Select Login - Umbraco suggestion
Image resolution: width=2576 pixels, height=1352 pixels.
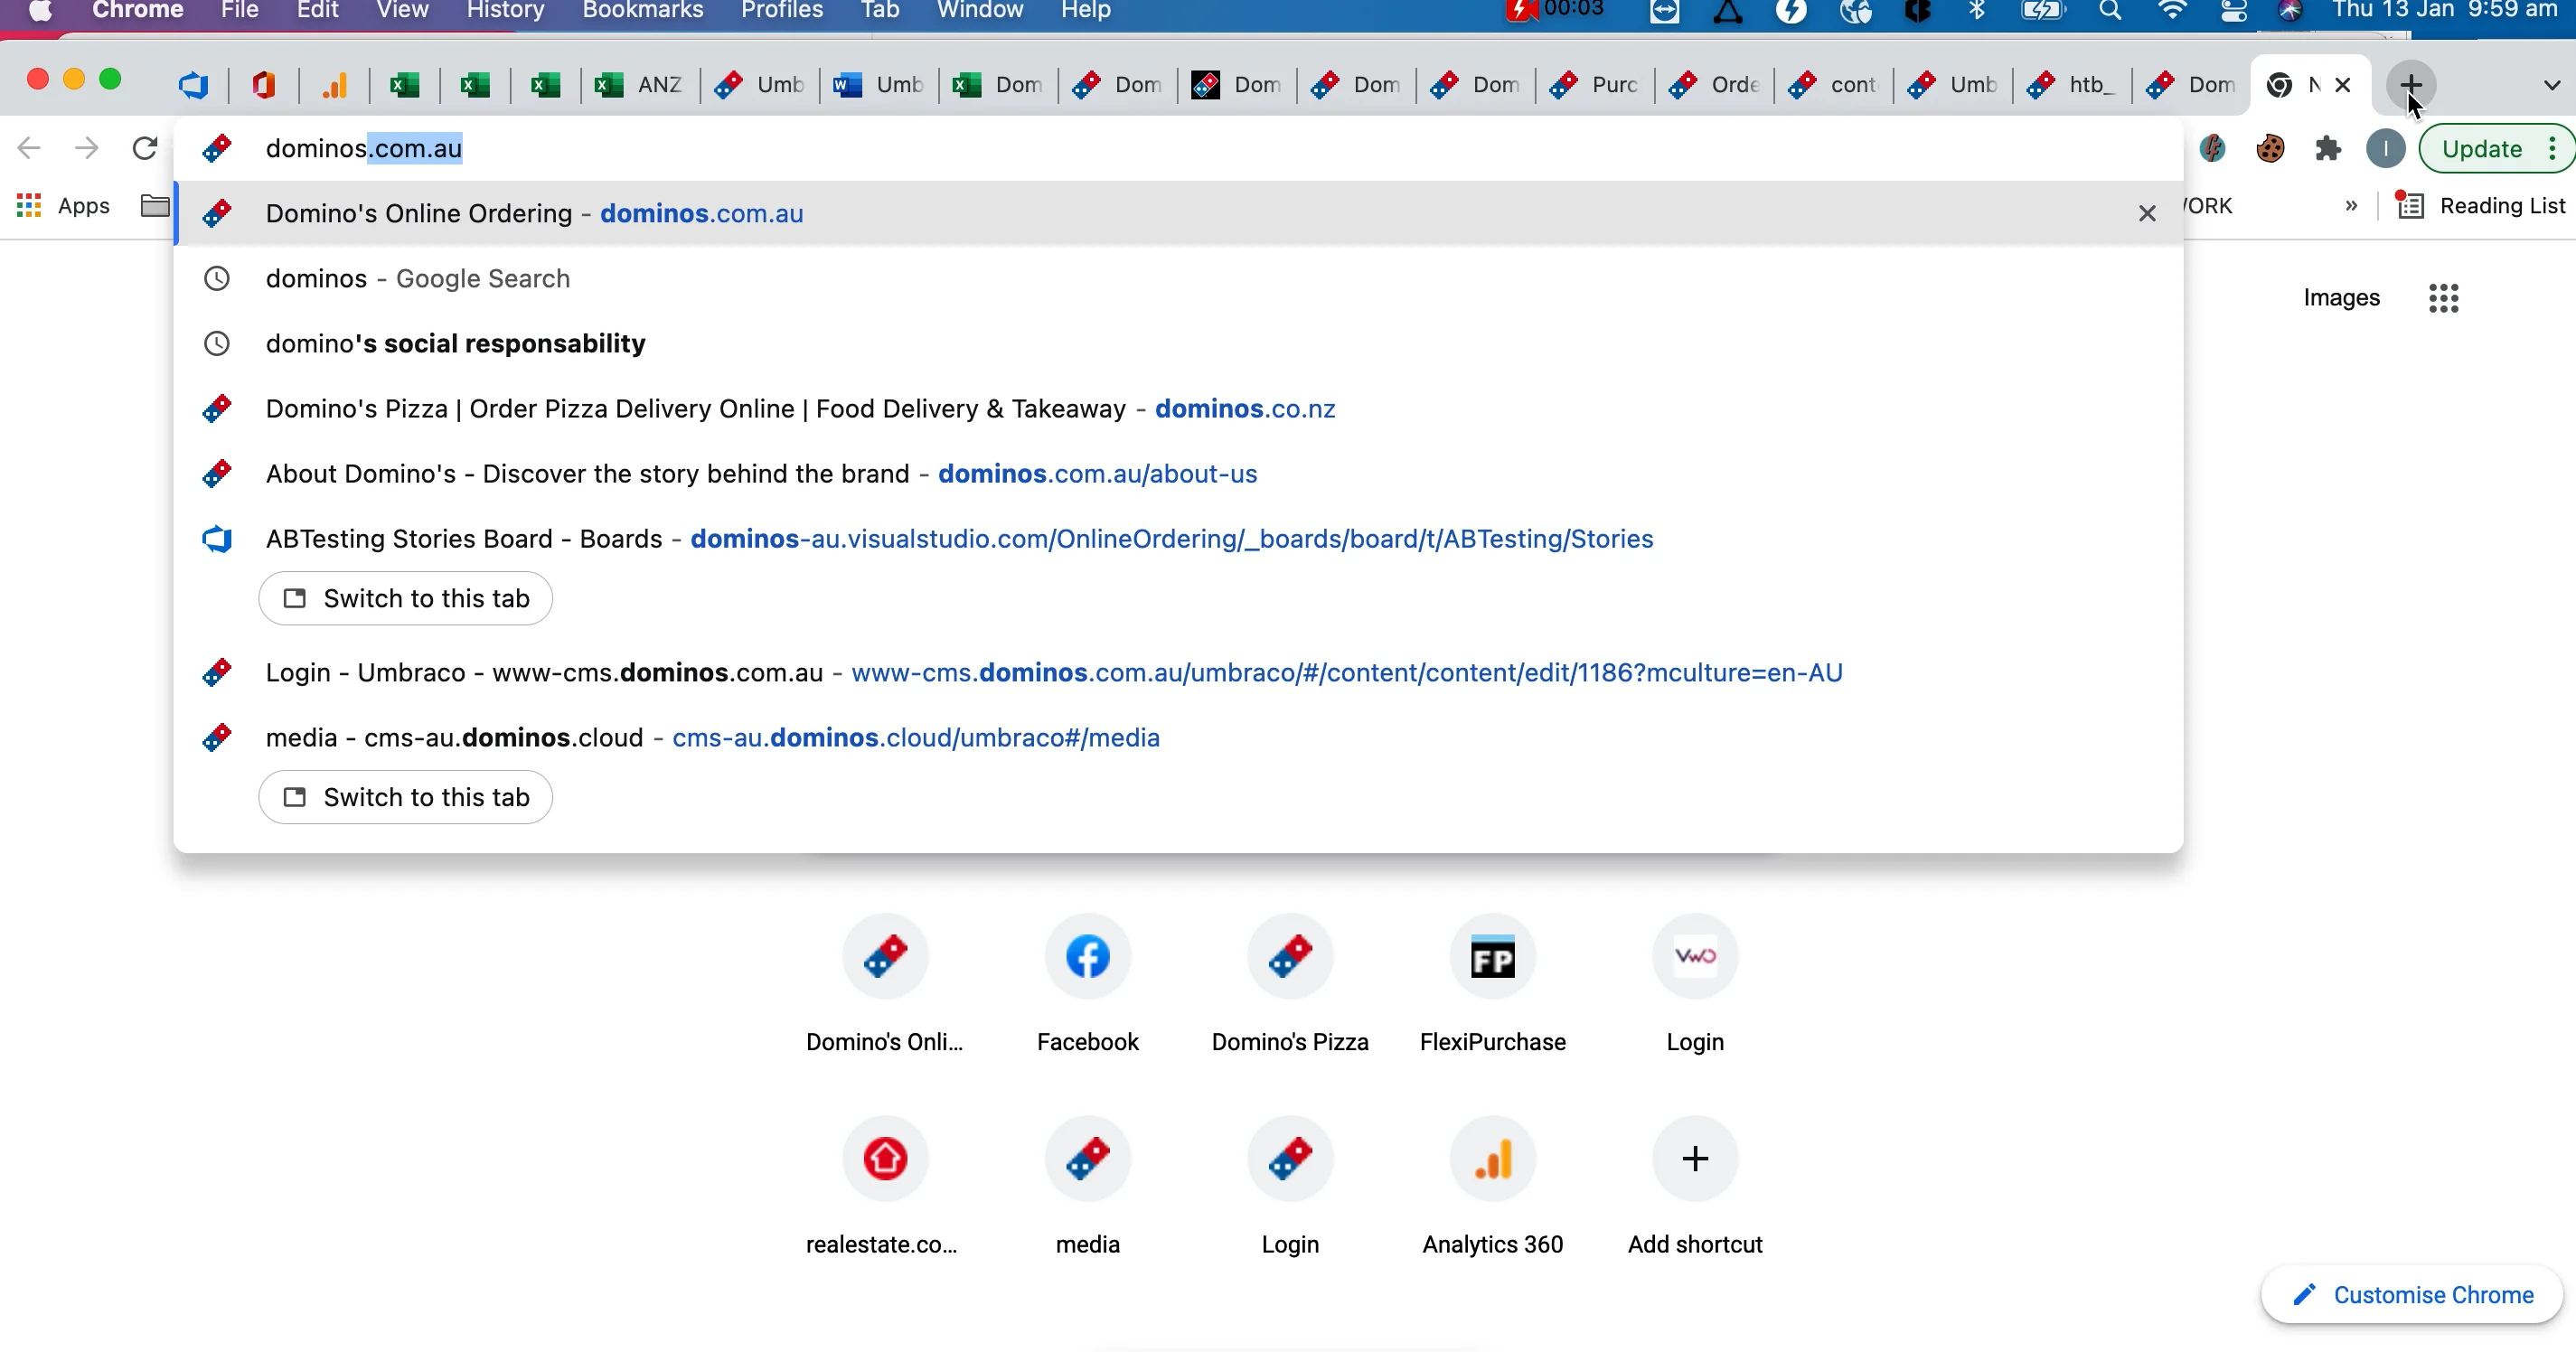(1178, 672)
